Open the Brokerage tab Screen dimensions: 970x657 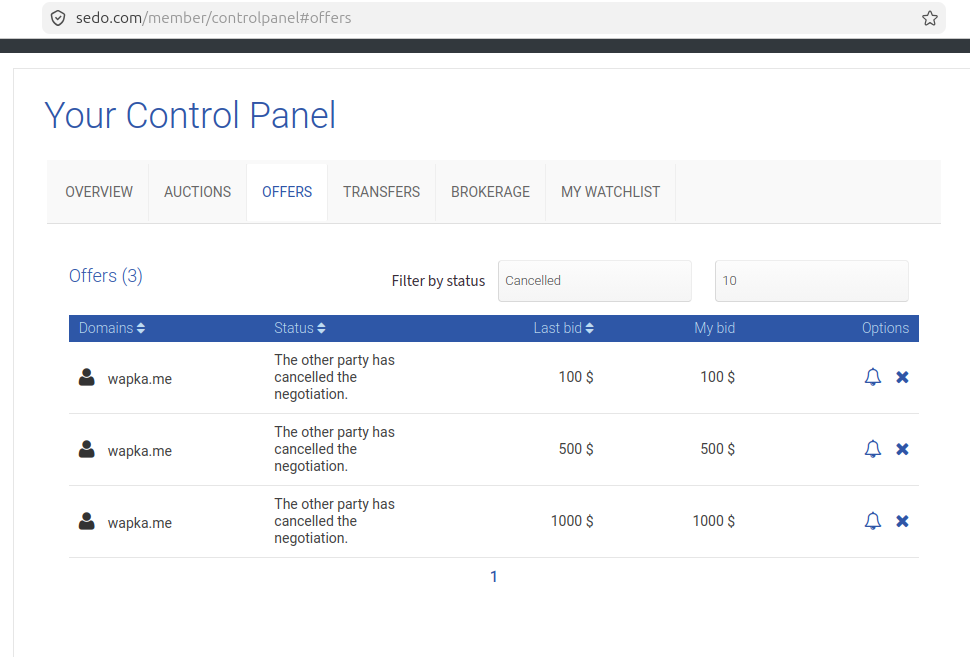(x=491, y=192)
